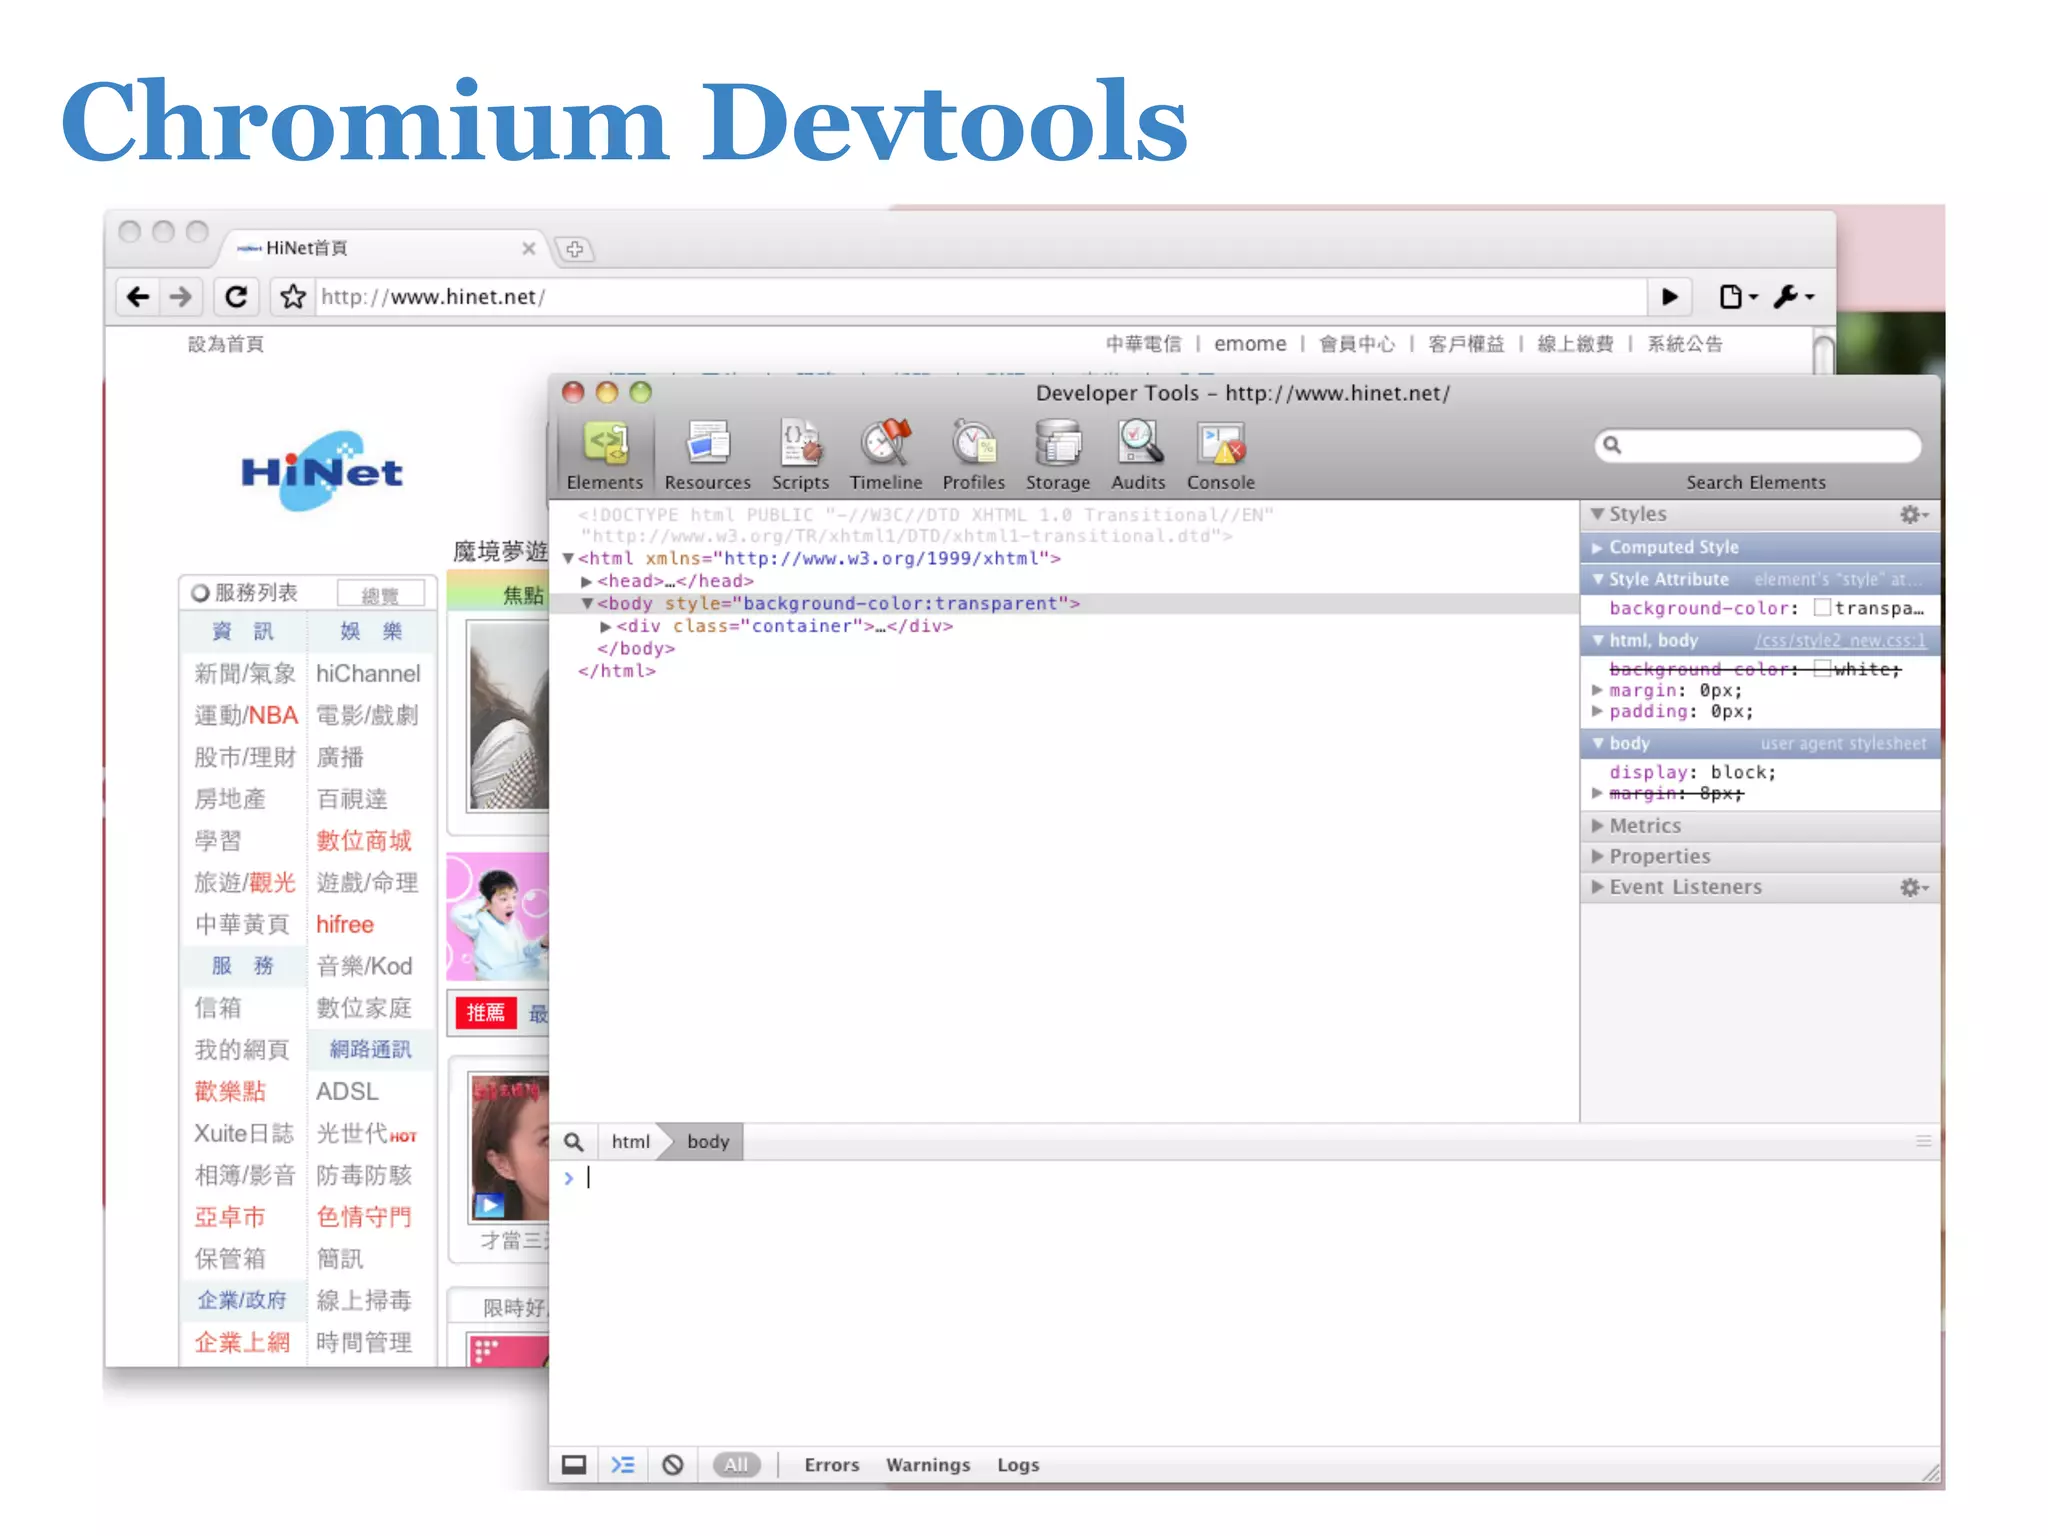Click the transparent background-color swatch
2048x1536 pixels.
[x=1822, y=608]
